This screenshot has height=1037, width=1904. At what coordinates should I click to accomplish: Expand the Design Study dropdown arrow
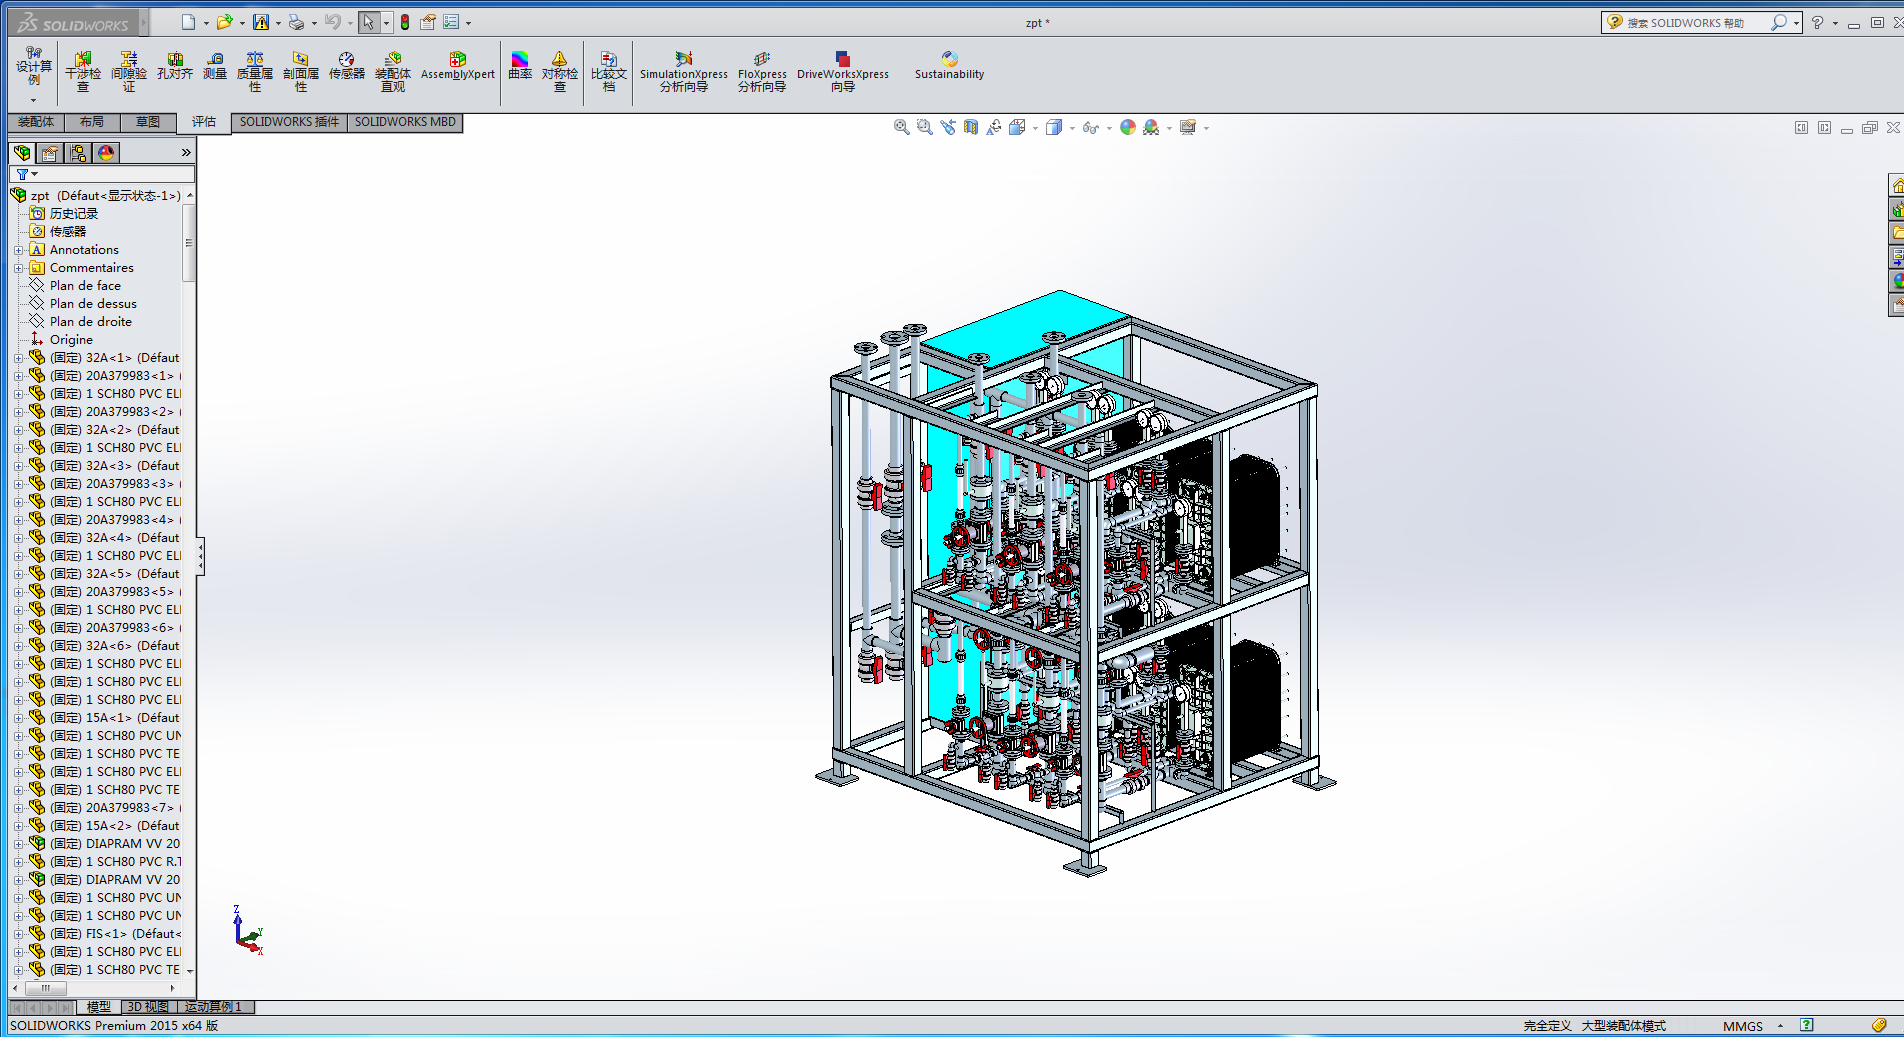pyautogui.click(x=33, y=100)
